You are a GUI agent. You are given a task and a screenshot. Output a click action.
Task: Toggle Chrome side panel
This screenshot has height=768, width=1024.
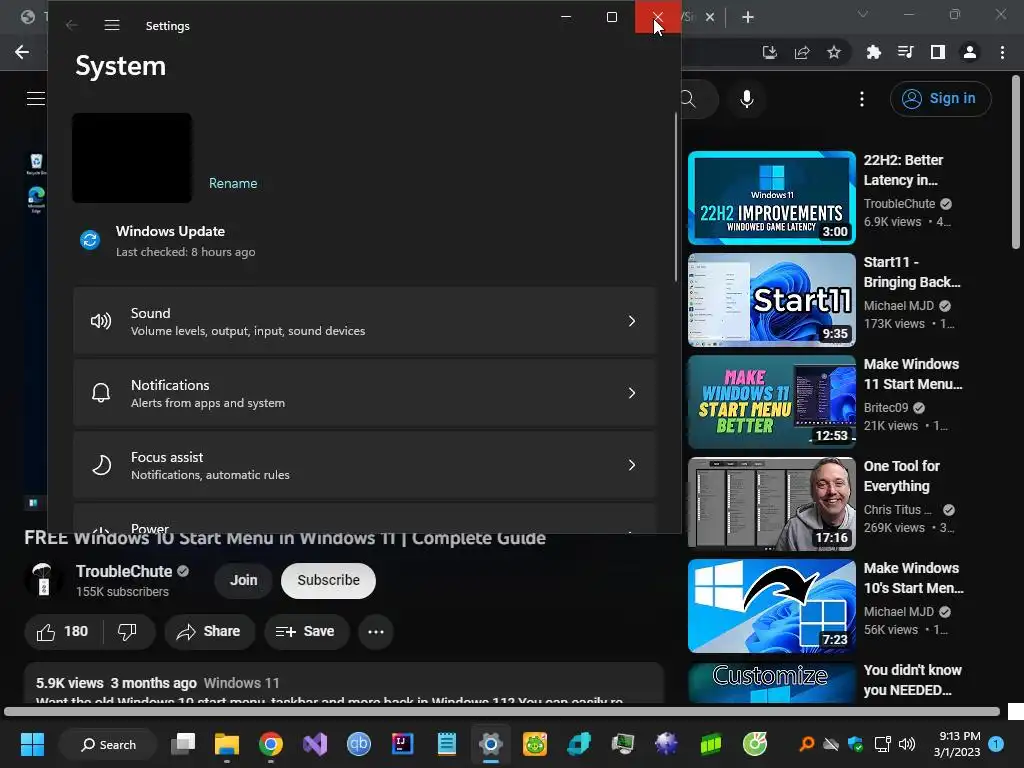click(938, 52)
